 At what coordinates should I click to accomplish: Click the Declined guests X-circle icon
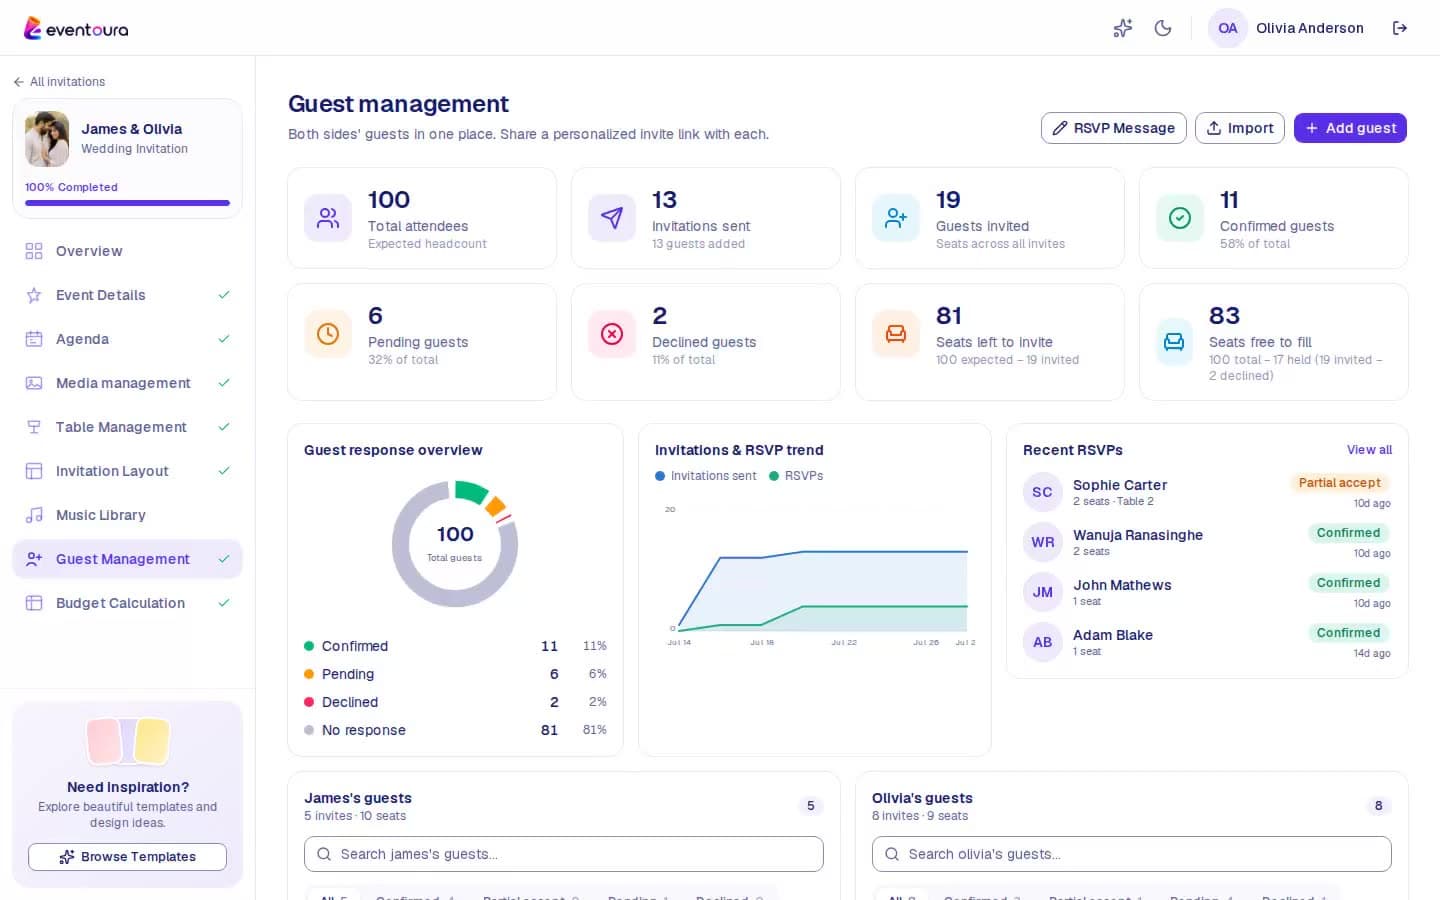pyautogui.click(x=612, y=334)
